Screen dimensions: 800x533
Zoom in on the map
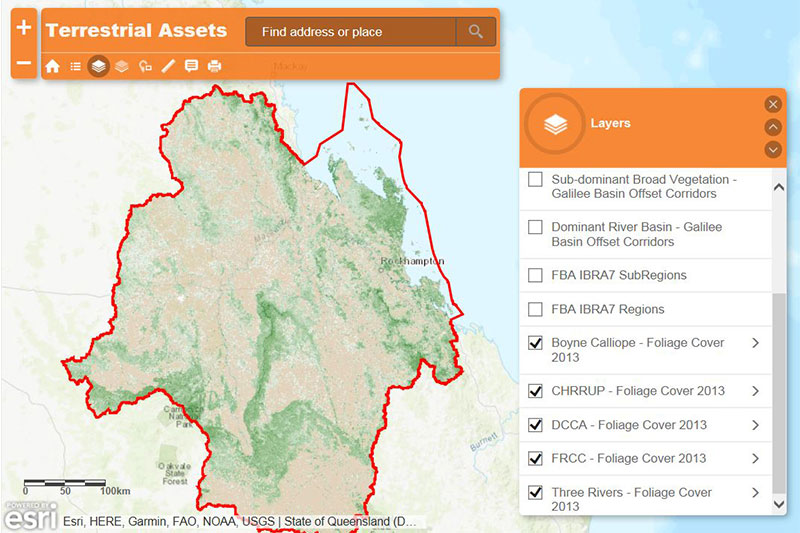point(24,28)
